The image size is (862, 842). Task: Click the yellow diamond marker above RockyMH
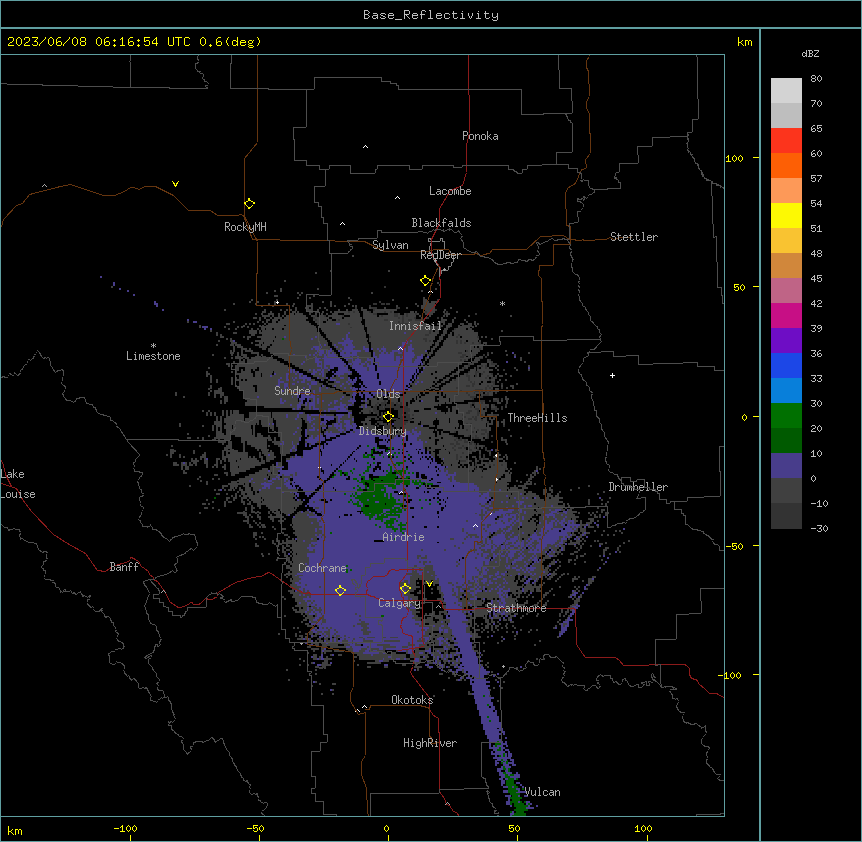(249, 203)
